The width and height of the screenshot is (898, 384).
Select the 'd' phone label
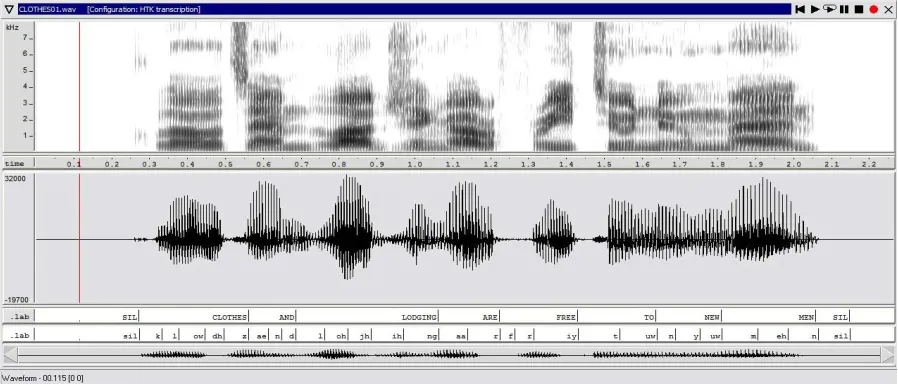pos(292,337)
